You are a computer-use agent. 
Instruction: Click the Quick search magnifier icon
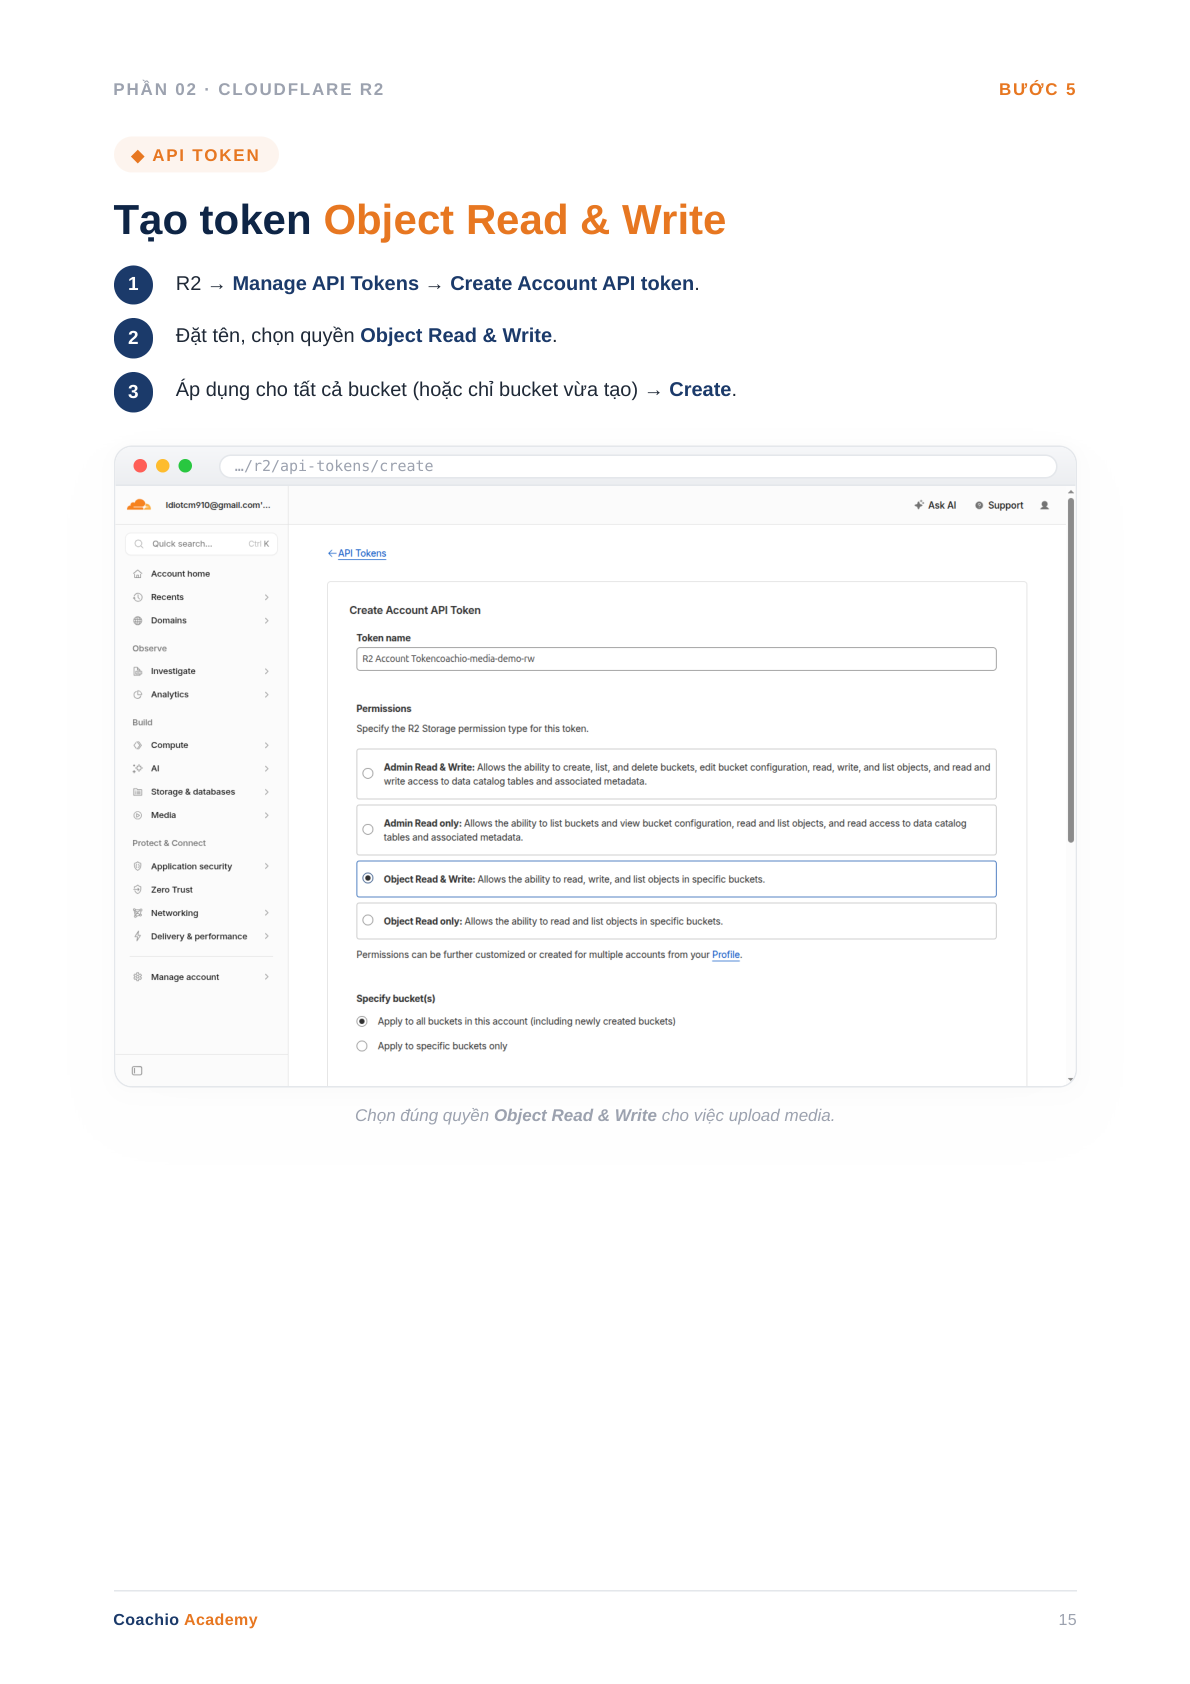click(139, 544)
